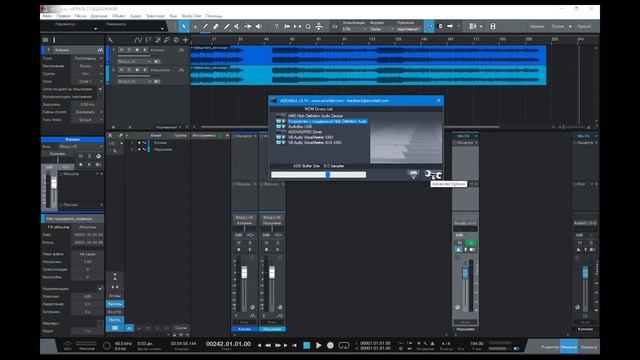Toggle the Snap button in the toolbar

(x=429, y=27)
